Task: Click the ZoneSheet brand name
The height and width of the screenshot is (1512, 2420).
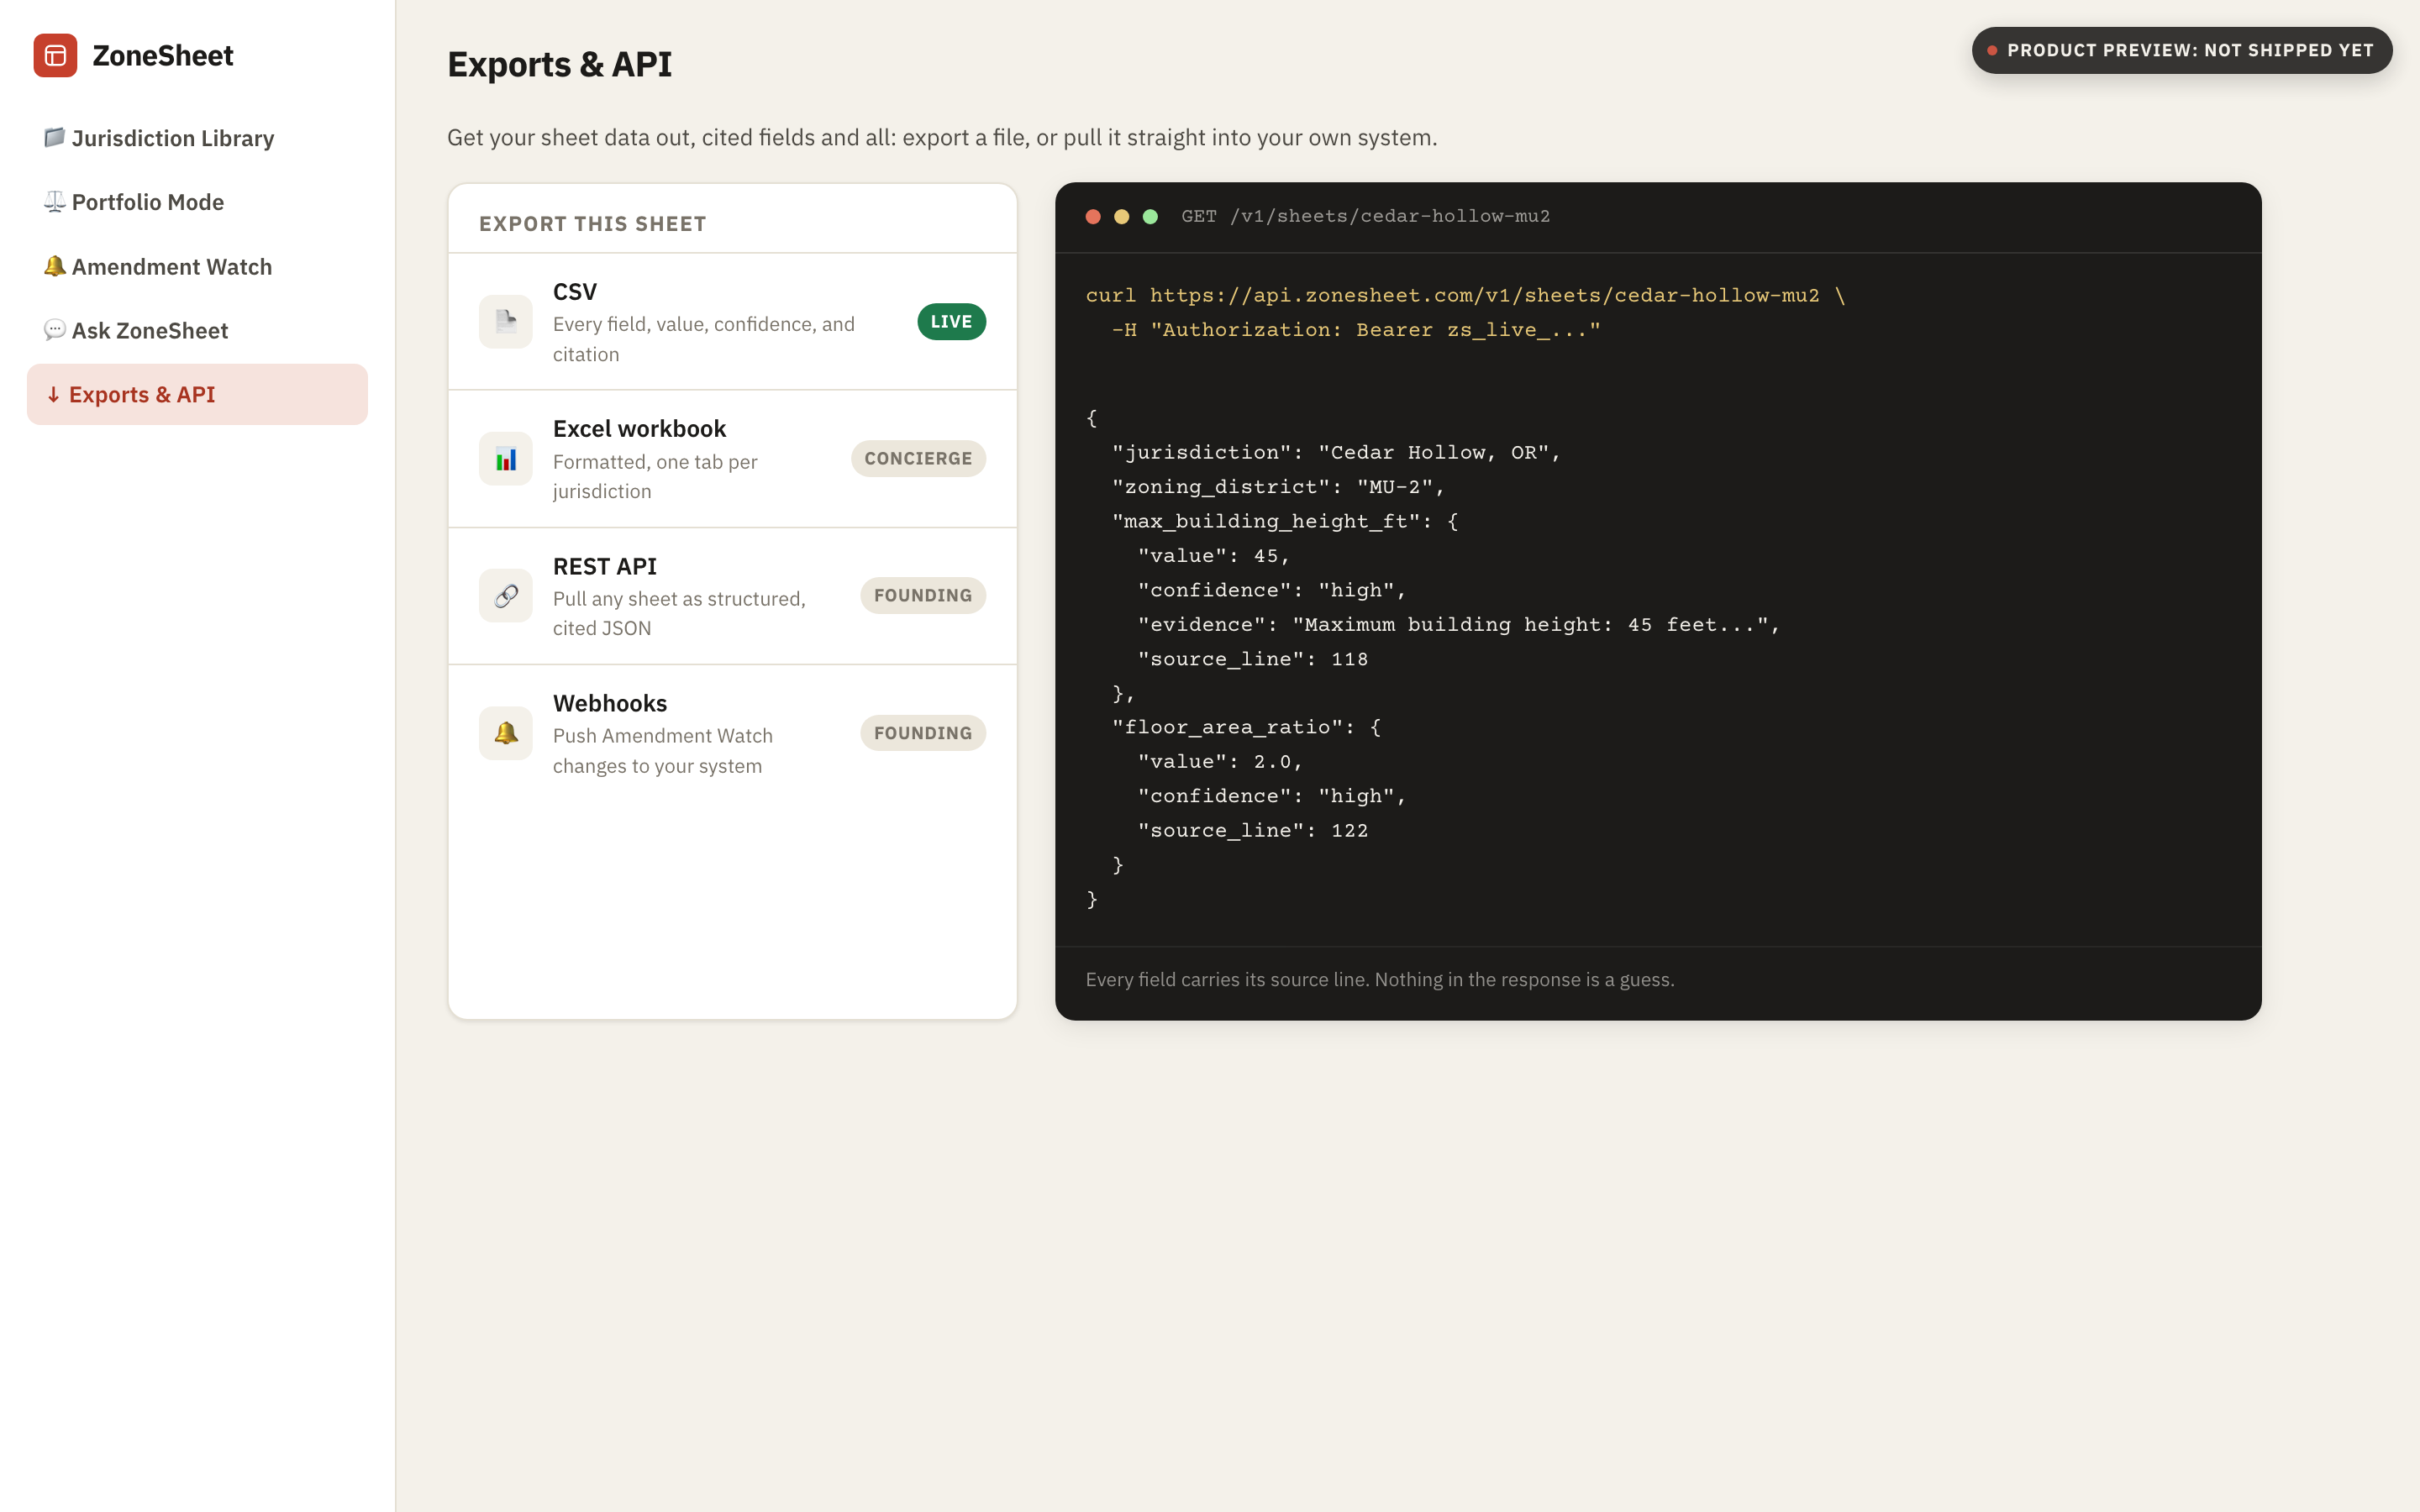Action: pos(163,55)
